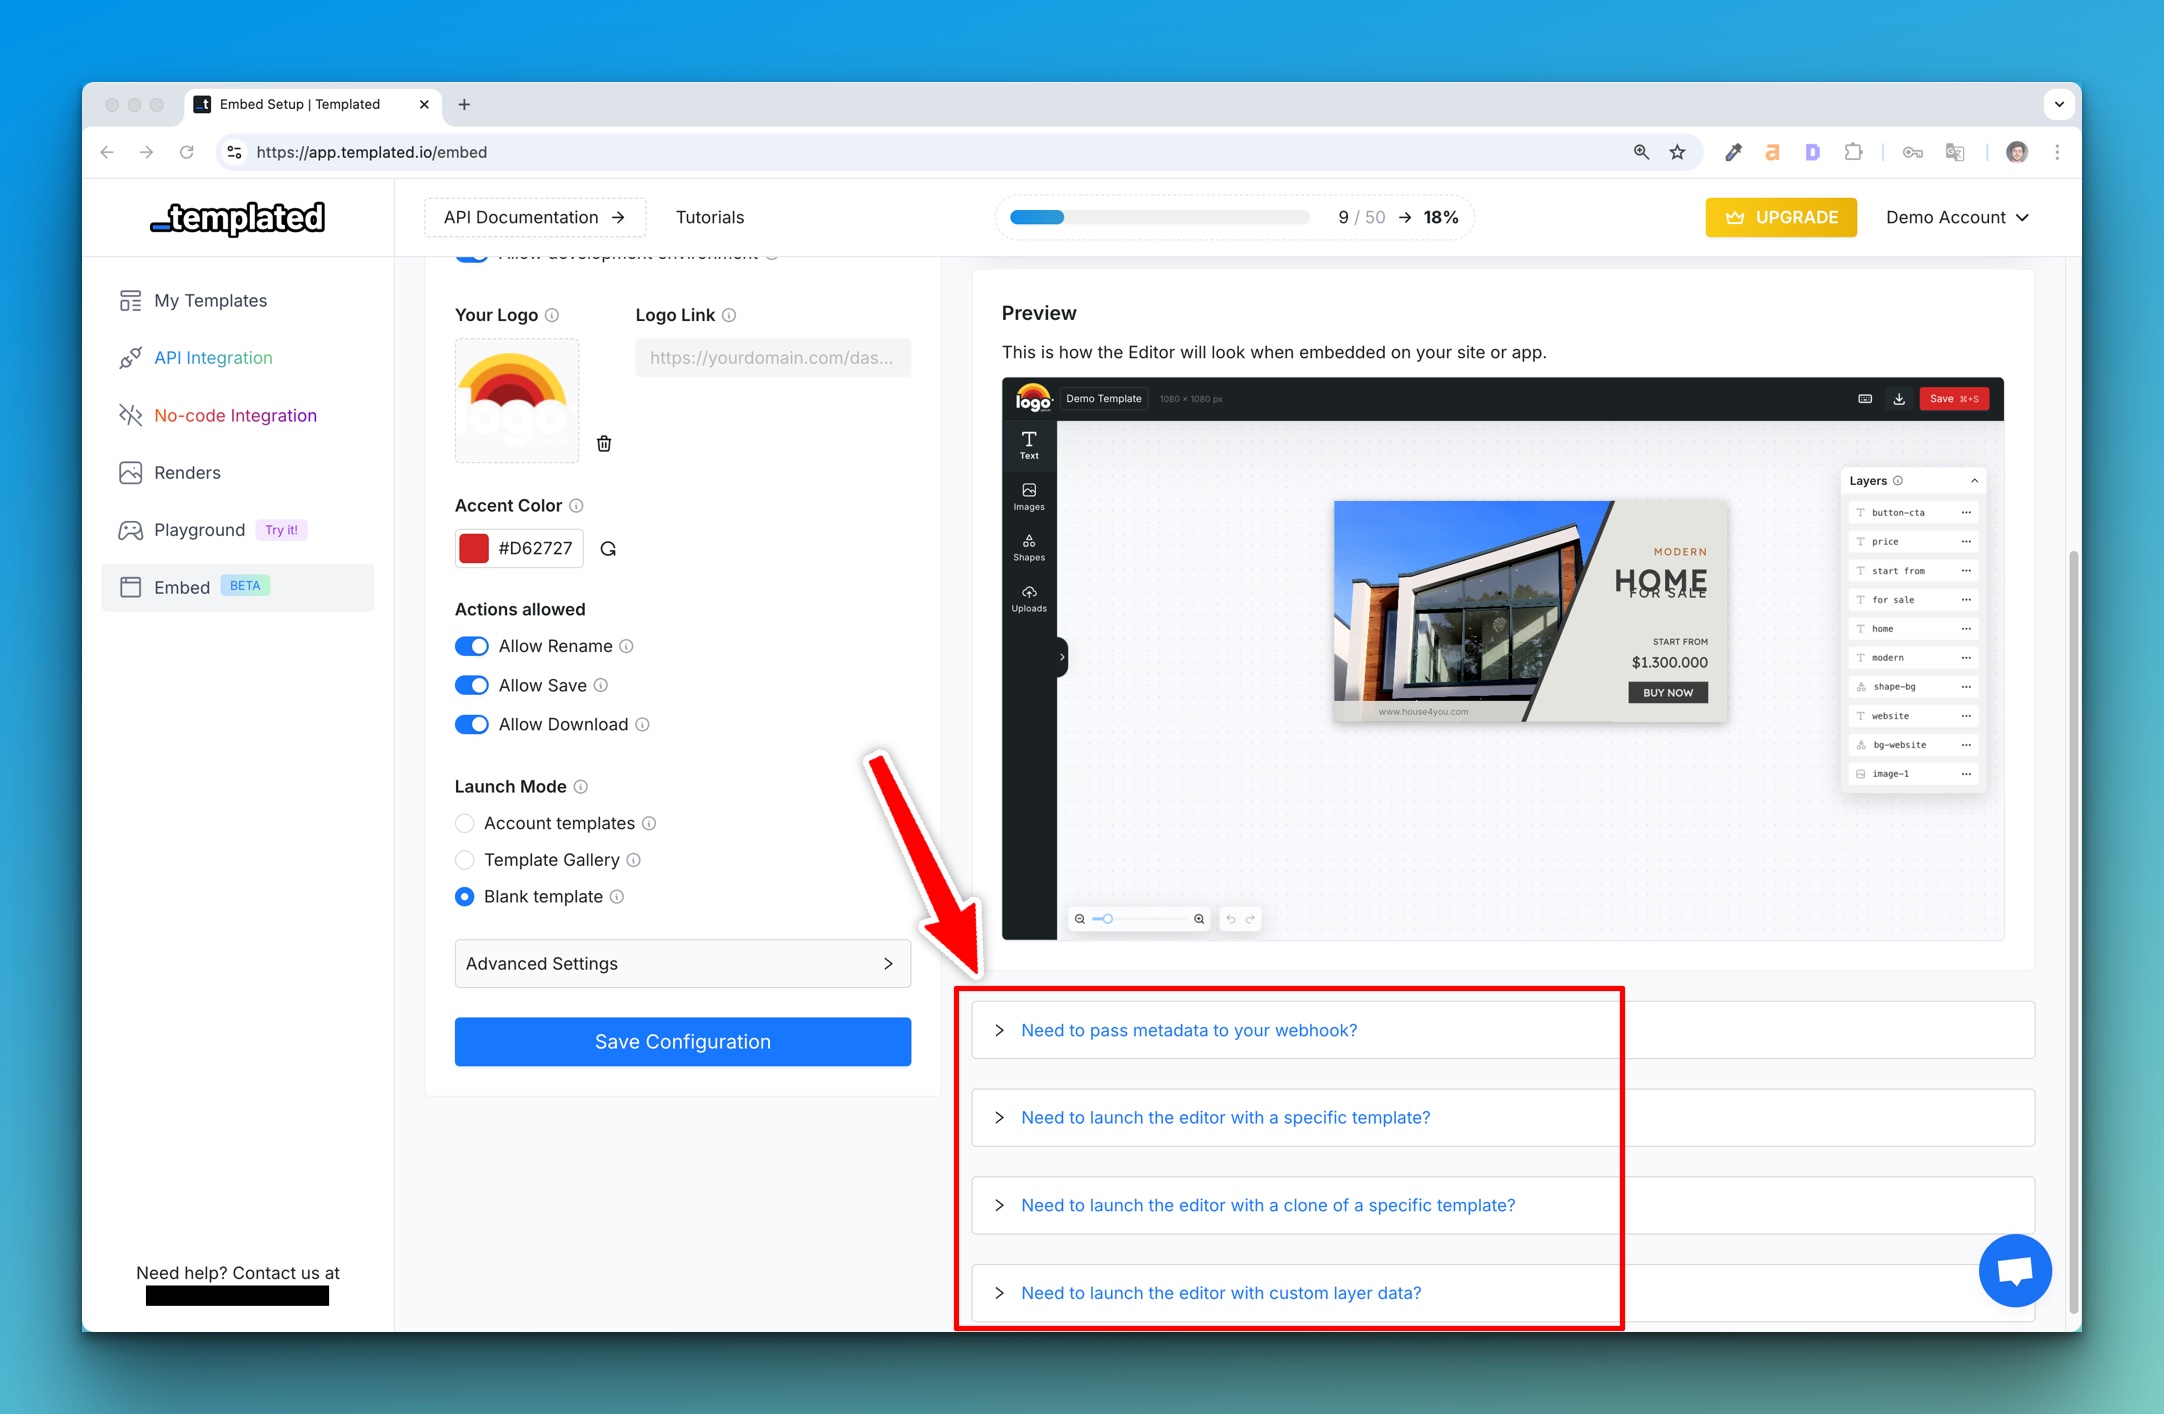Open API Documentation link
The height and width of the screenshot is (1414, 2164).
click(535, 217)
